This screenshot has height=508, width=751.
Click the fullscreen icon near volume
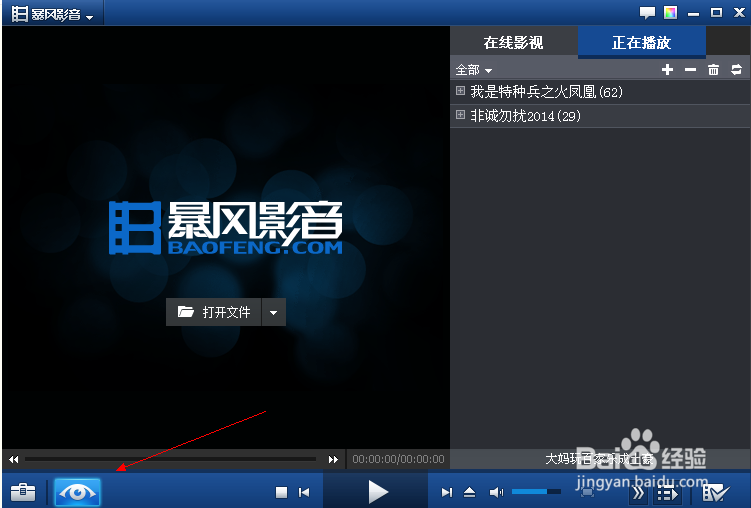point(588,492)
